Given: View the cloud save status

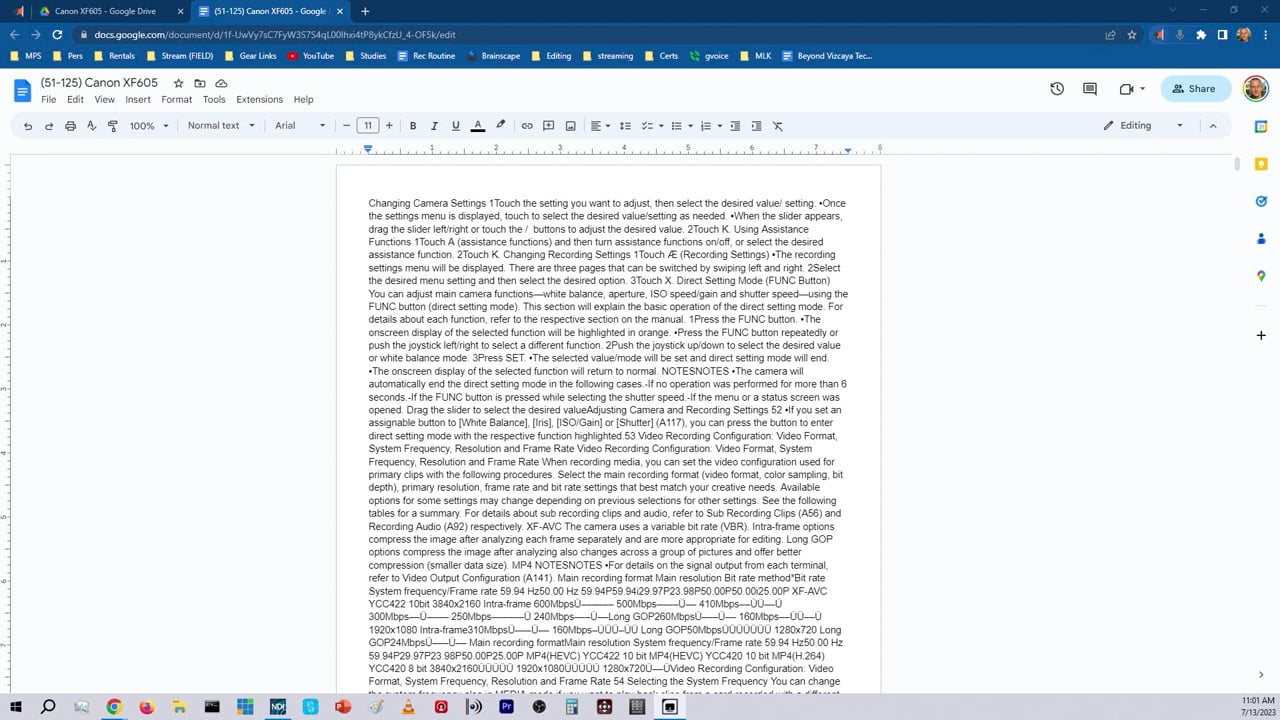Looking at the screenshot, I should [221, 83].
